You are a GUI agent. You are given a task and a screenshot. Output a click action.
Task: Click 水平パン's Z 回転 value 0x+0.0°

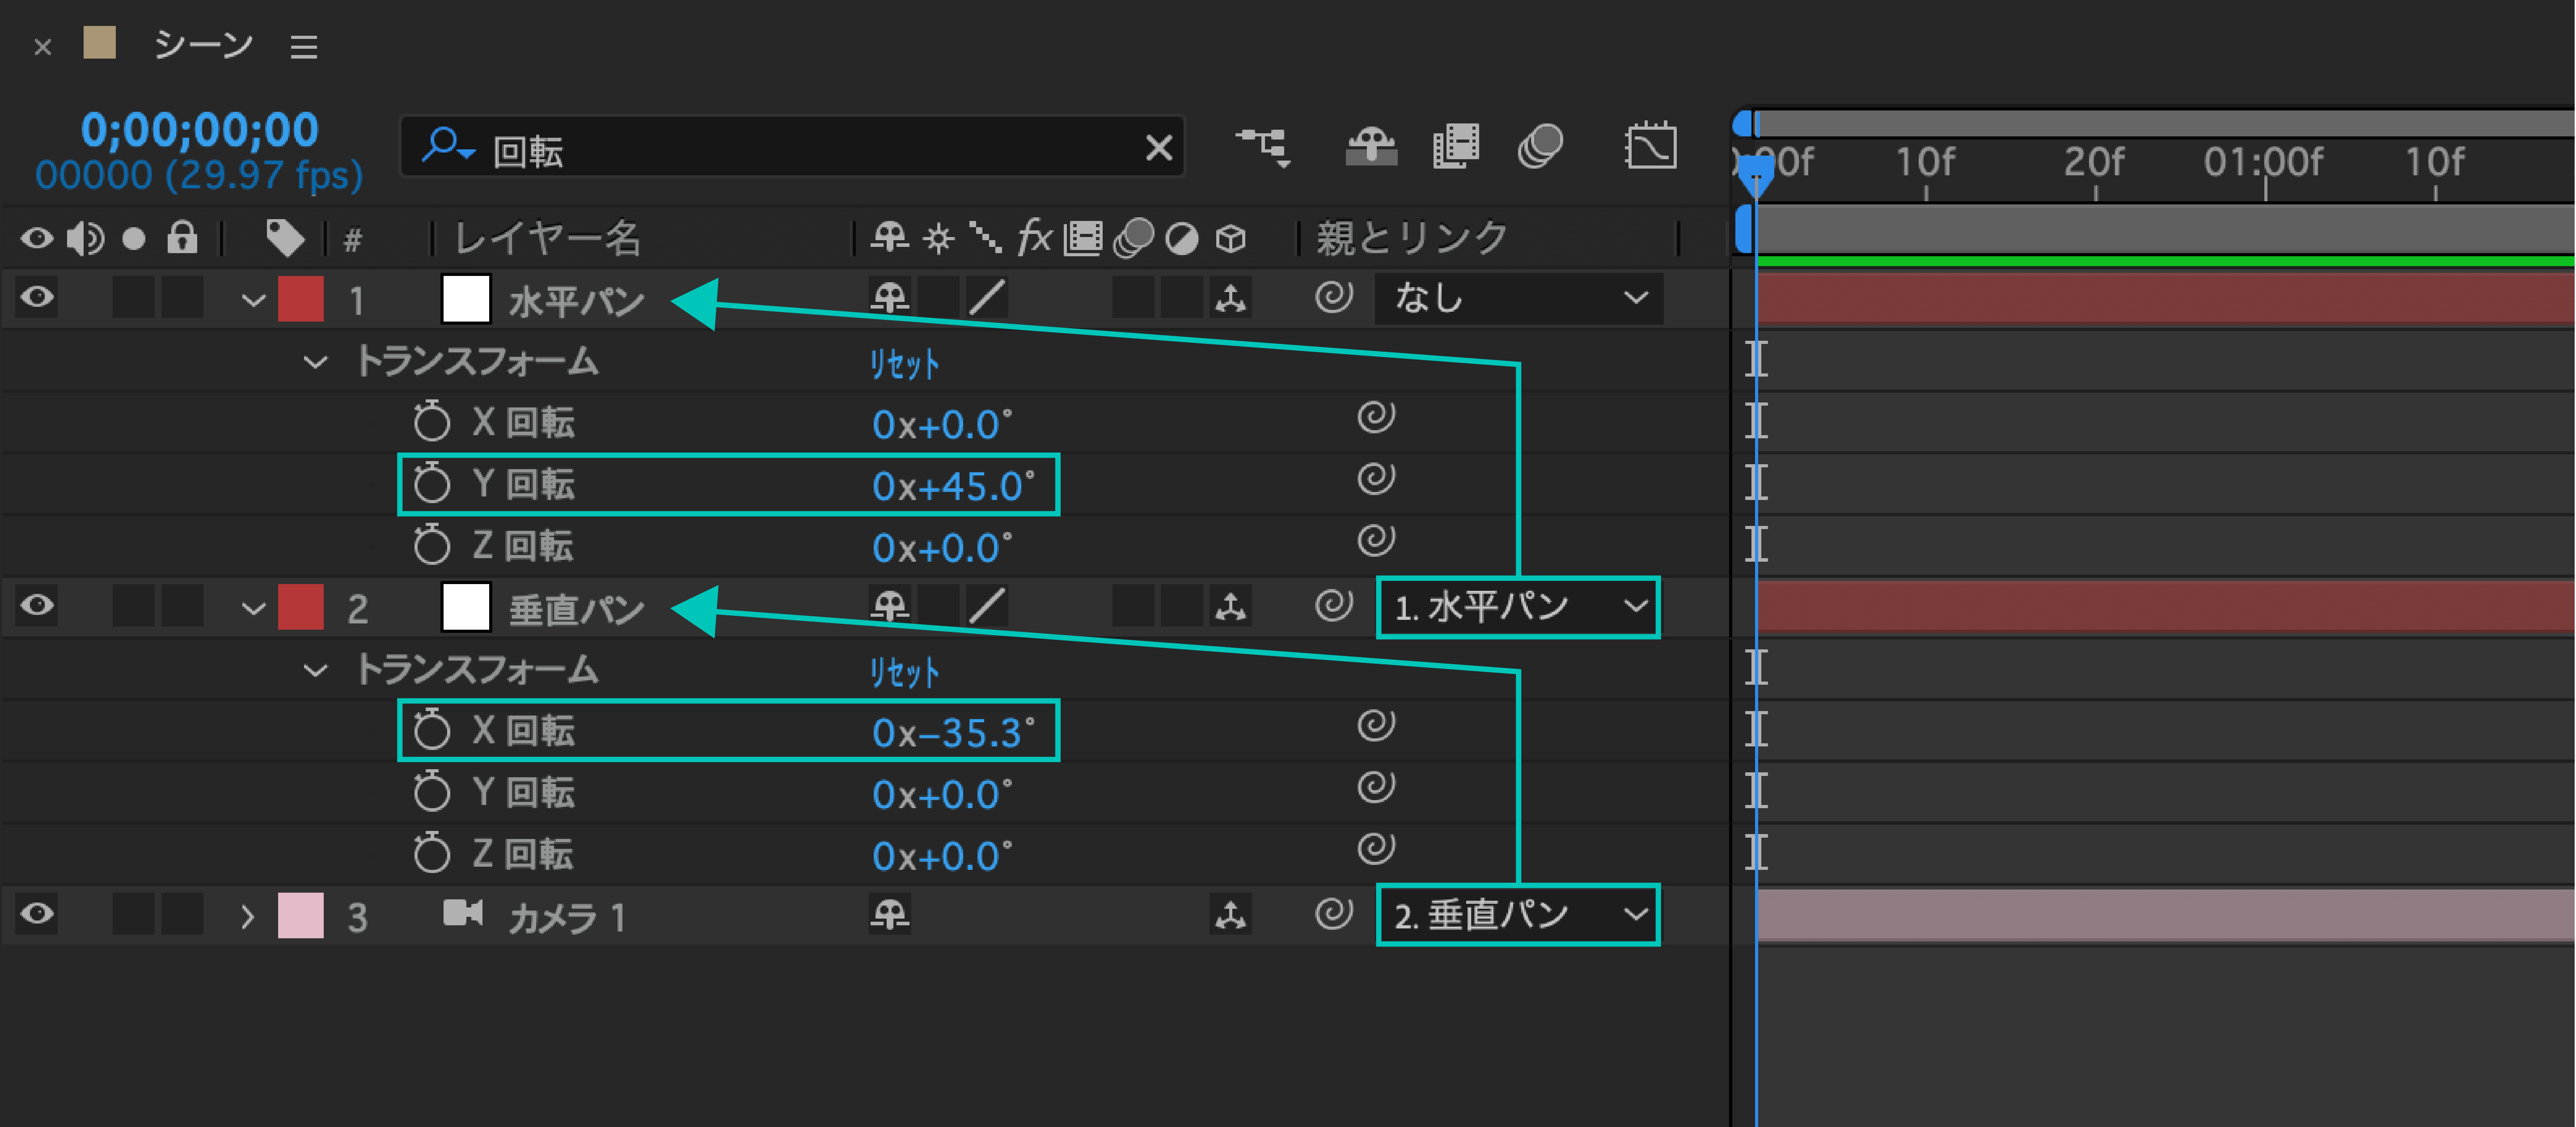942,548
